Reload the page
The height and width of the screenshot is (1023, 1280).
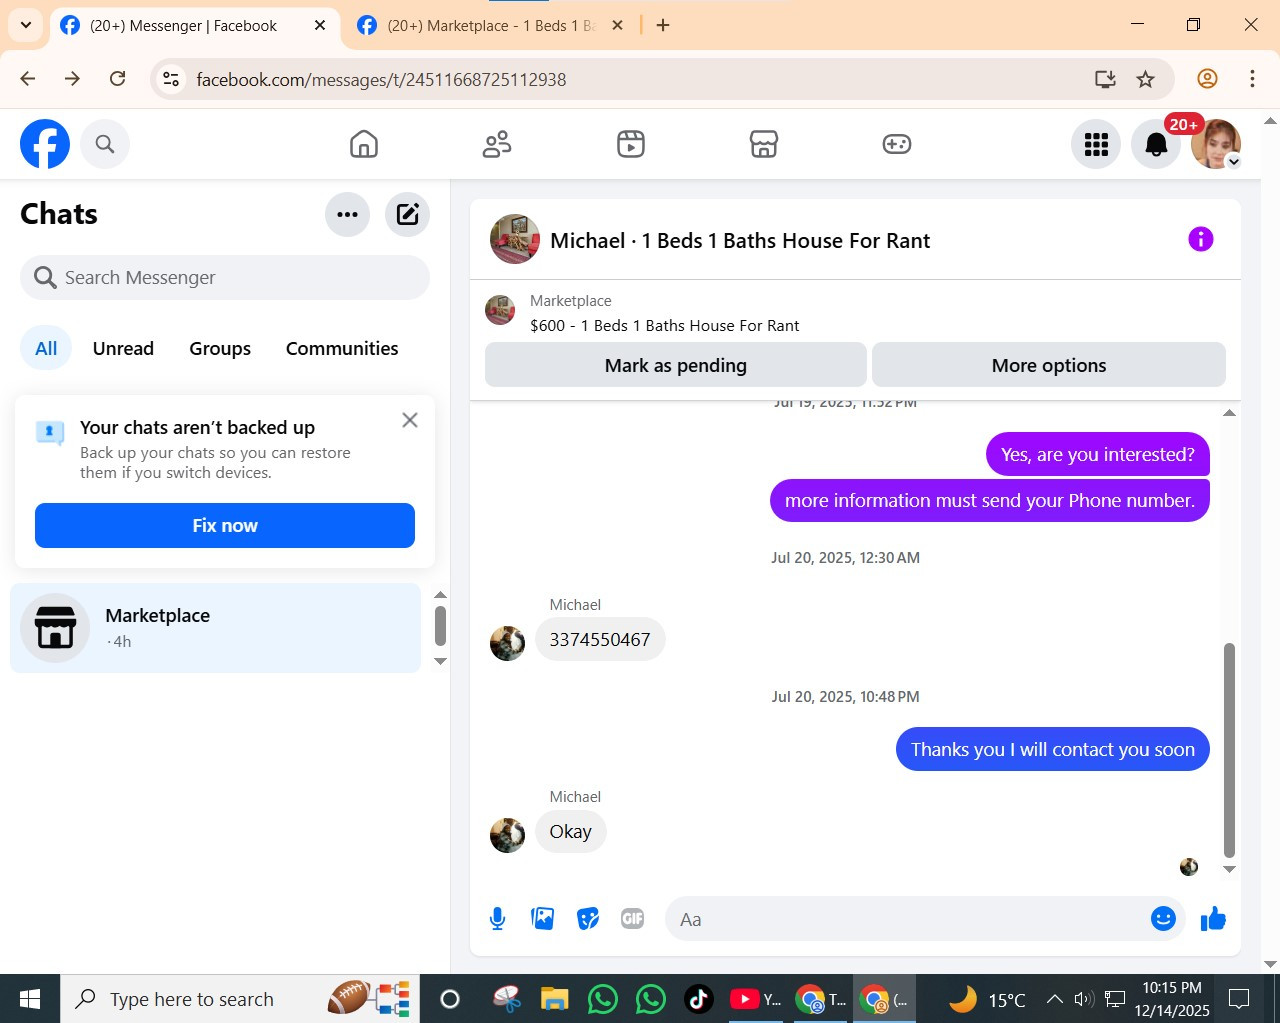click(118, 78)
